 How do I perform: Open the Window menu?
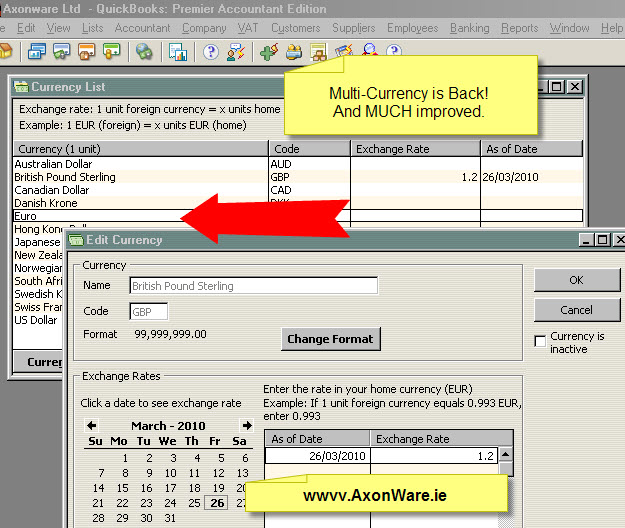pyautogui.click(x=570, y=28)
